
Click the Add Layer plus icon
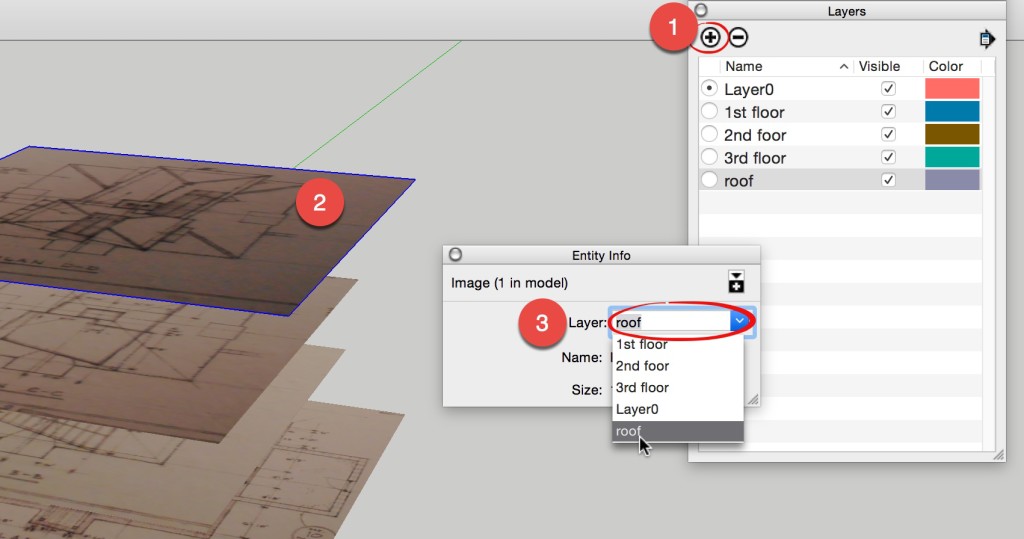(x=710, y=38)
